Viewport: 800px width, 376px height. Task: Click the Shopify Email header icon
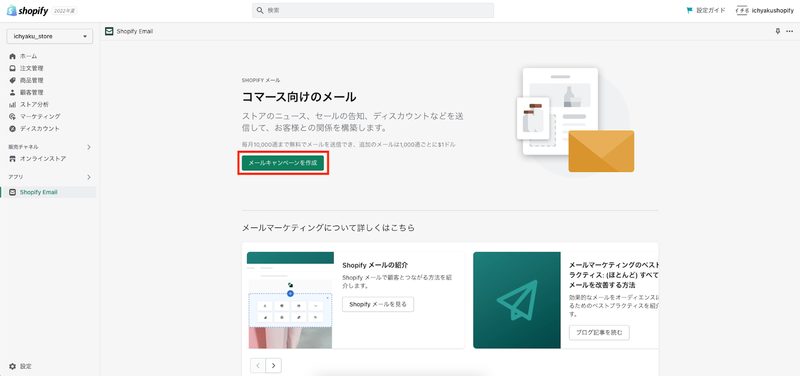109,31
